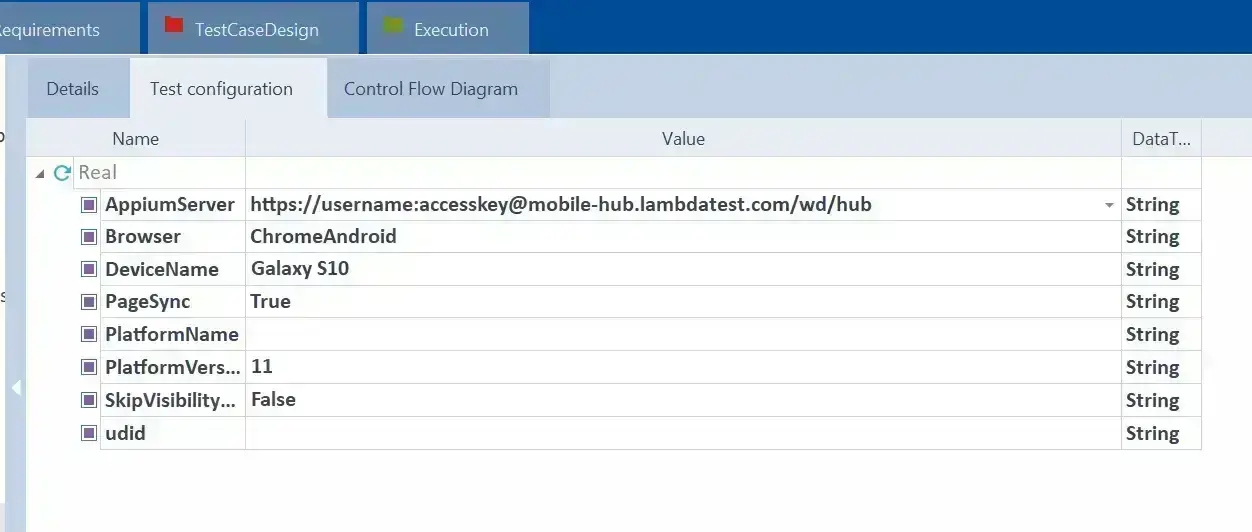The image size is (1252, 532).
Task: Click the PlatformName parameter icon
Action: point(89,335)
